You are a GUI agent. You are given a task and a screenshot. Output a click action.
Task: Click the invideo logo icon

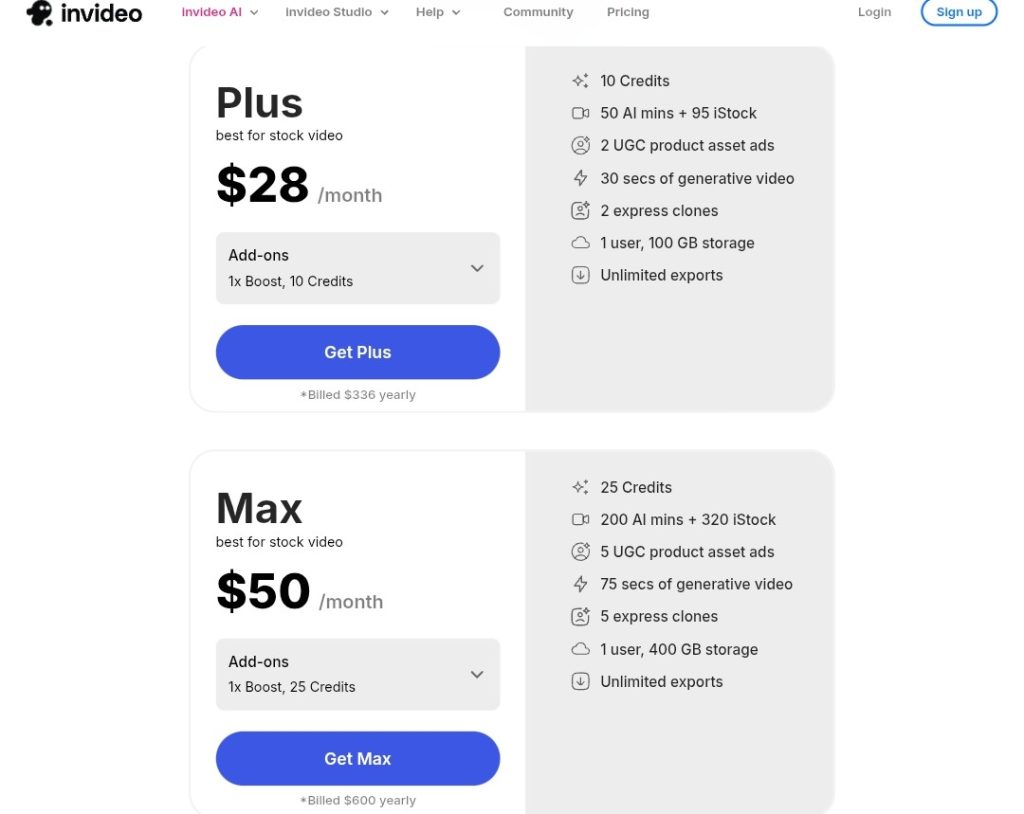(x=40, y=13)
